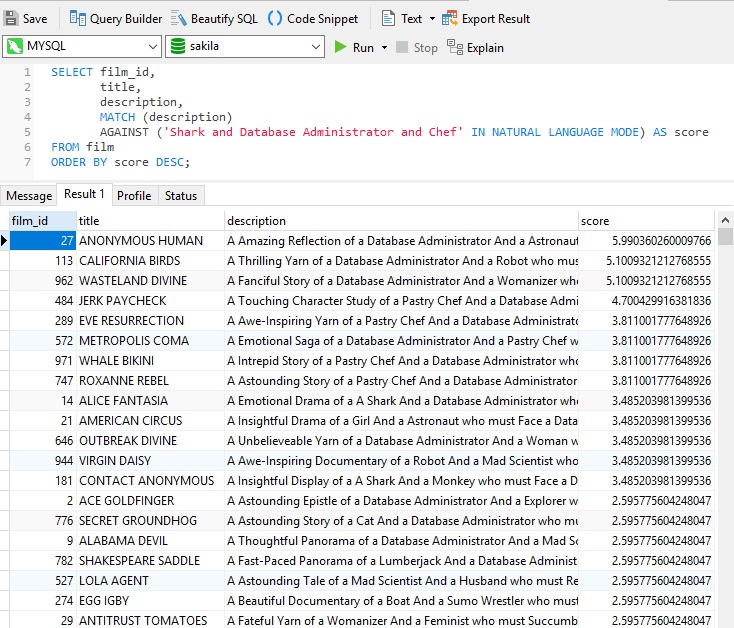Image resolution: width=734 pixels, height=628 pixels.
Task: Select the JERK PAYCHECK title cell
Action: click(150, 300)
